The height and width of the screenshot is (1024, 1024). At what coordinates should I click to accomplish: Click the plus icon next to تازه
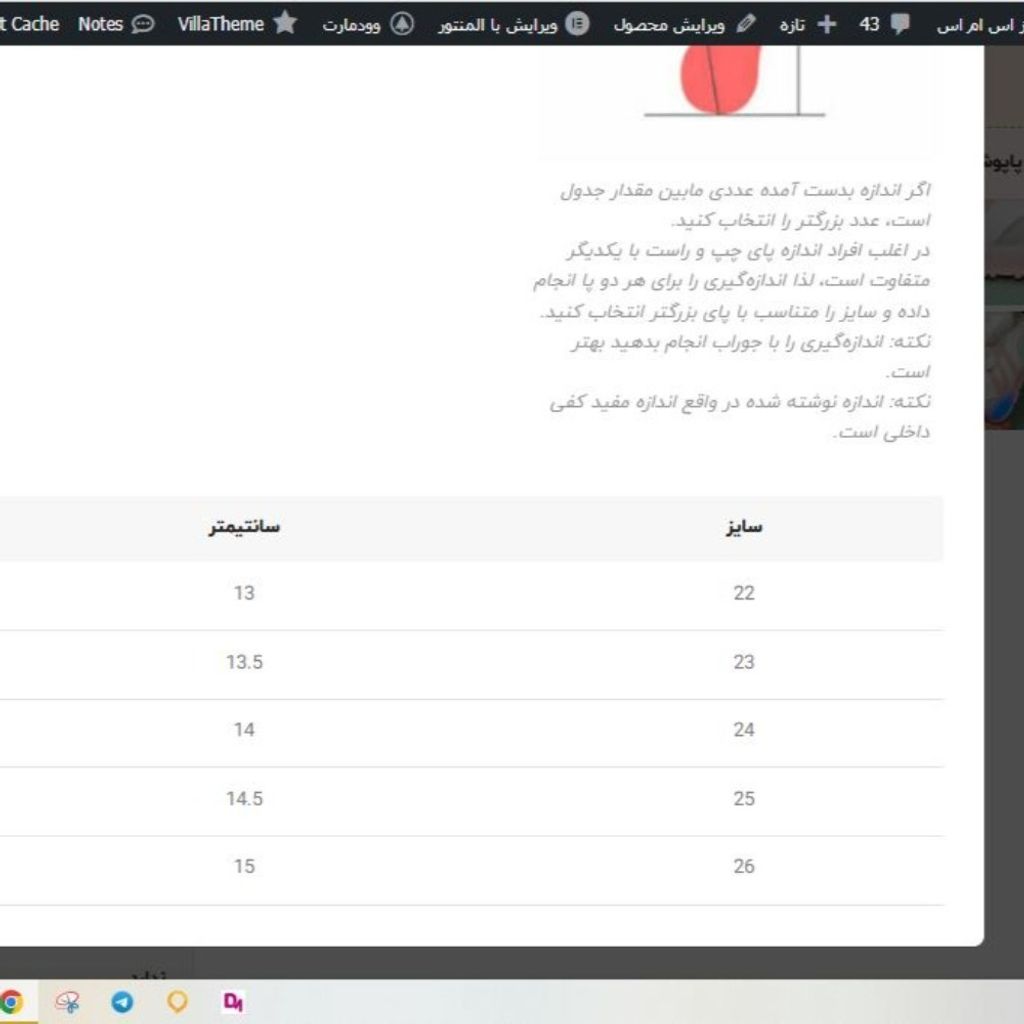click(826, 23)
